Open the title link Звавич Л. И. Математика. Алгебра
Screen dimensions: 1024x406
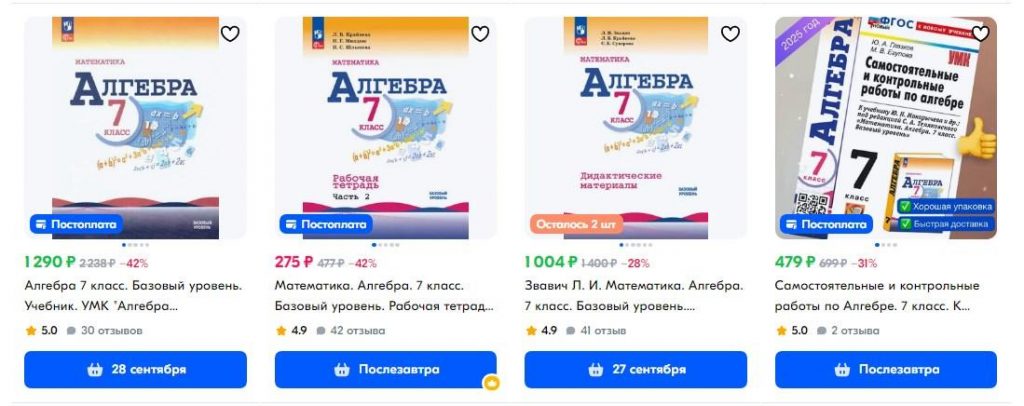633,286
